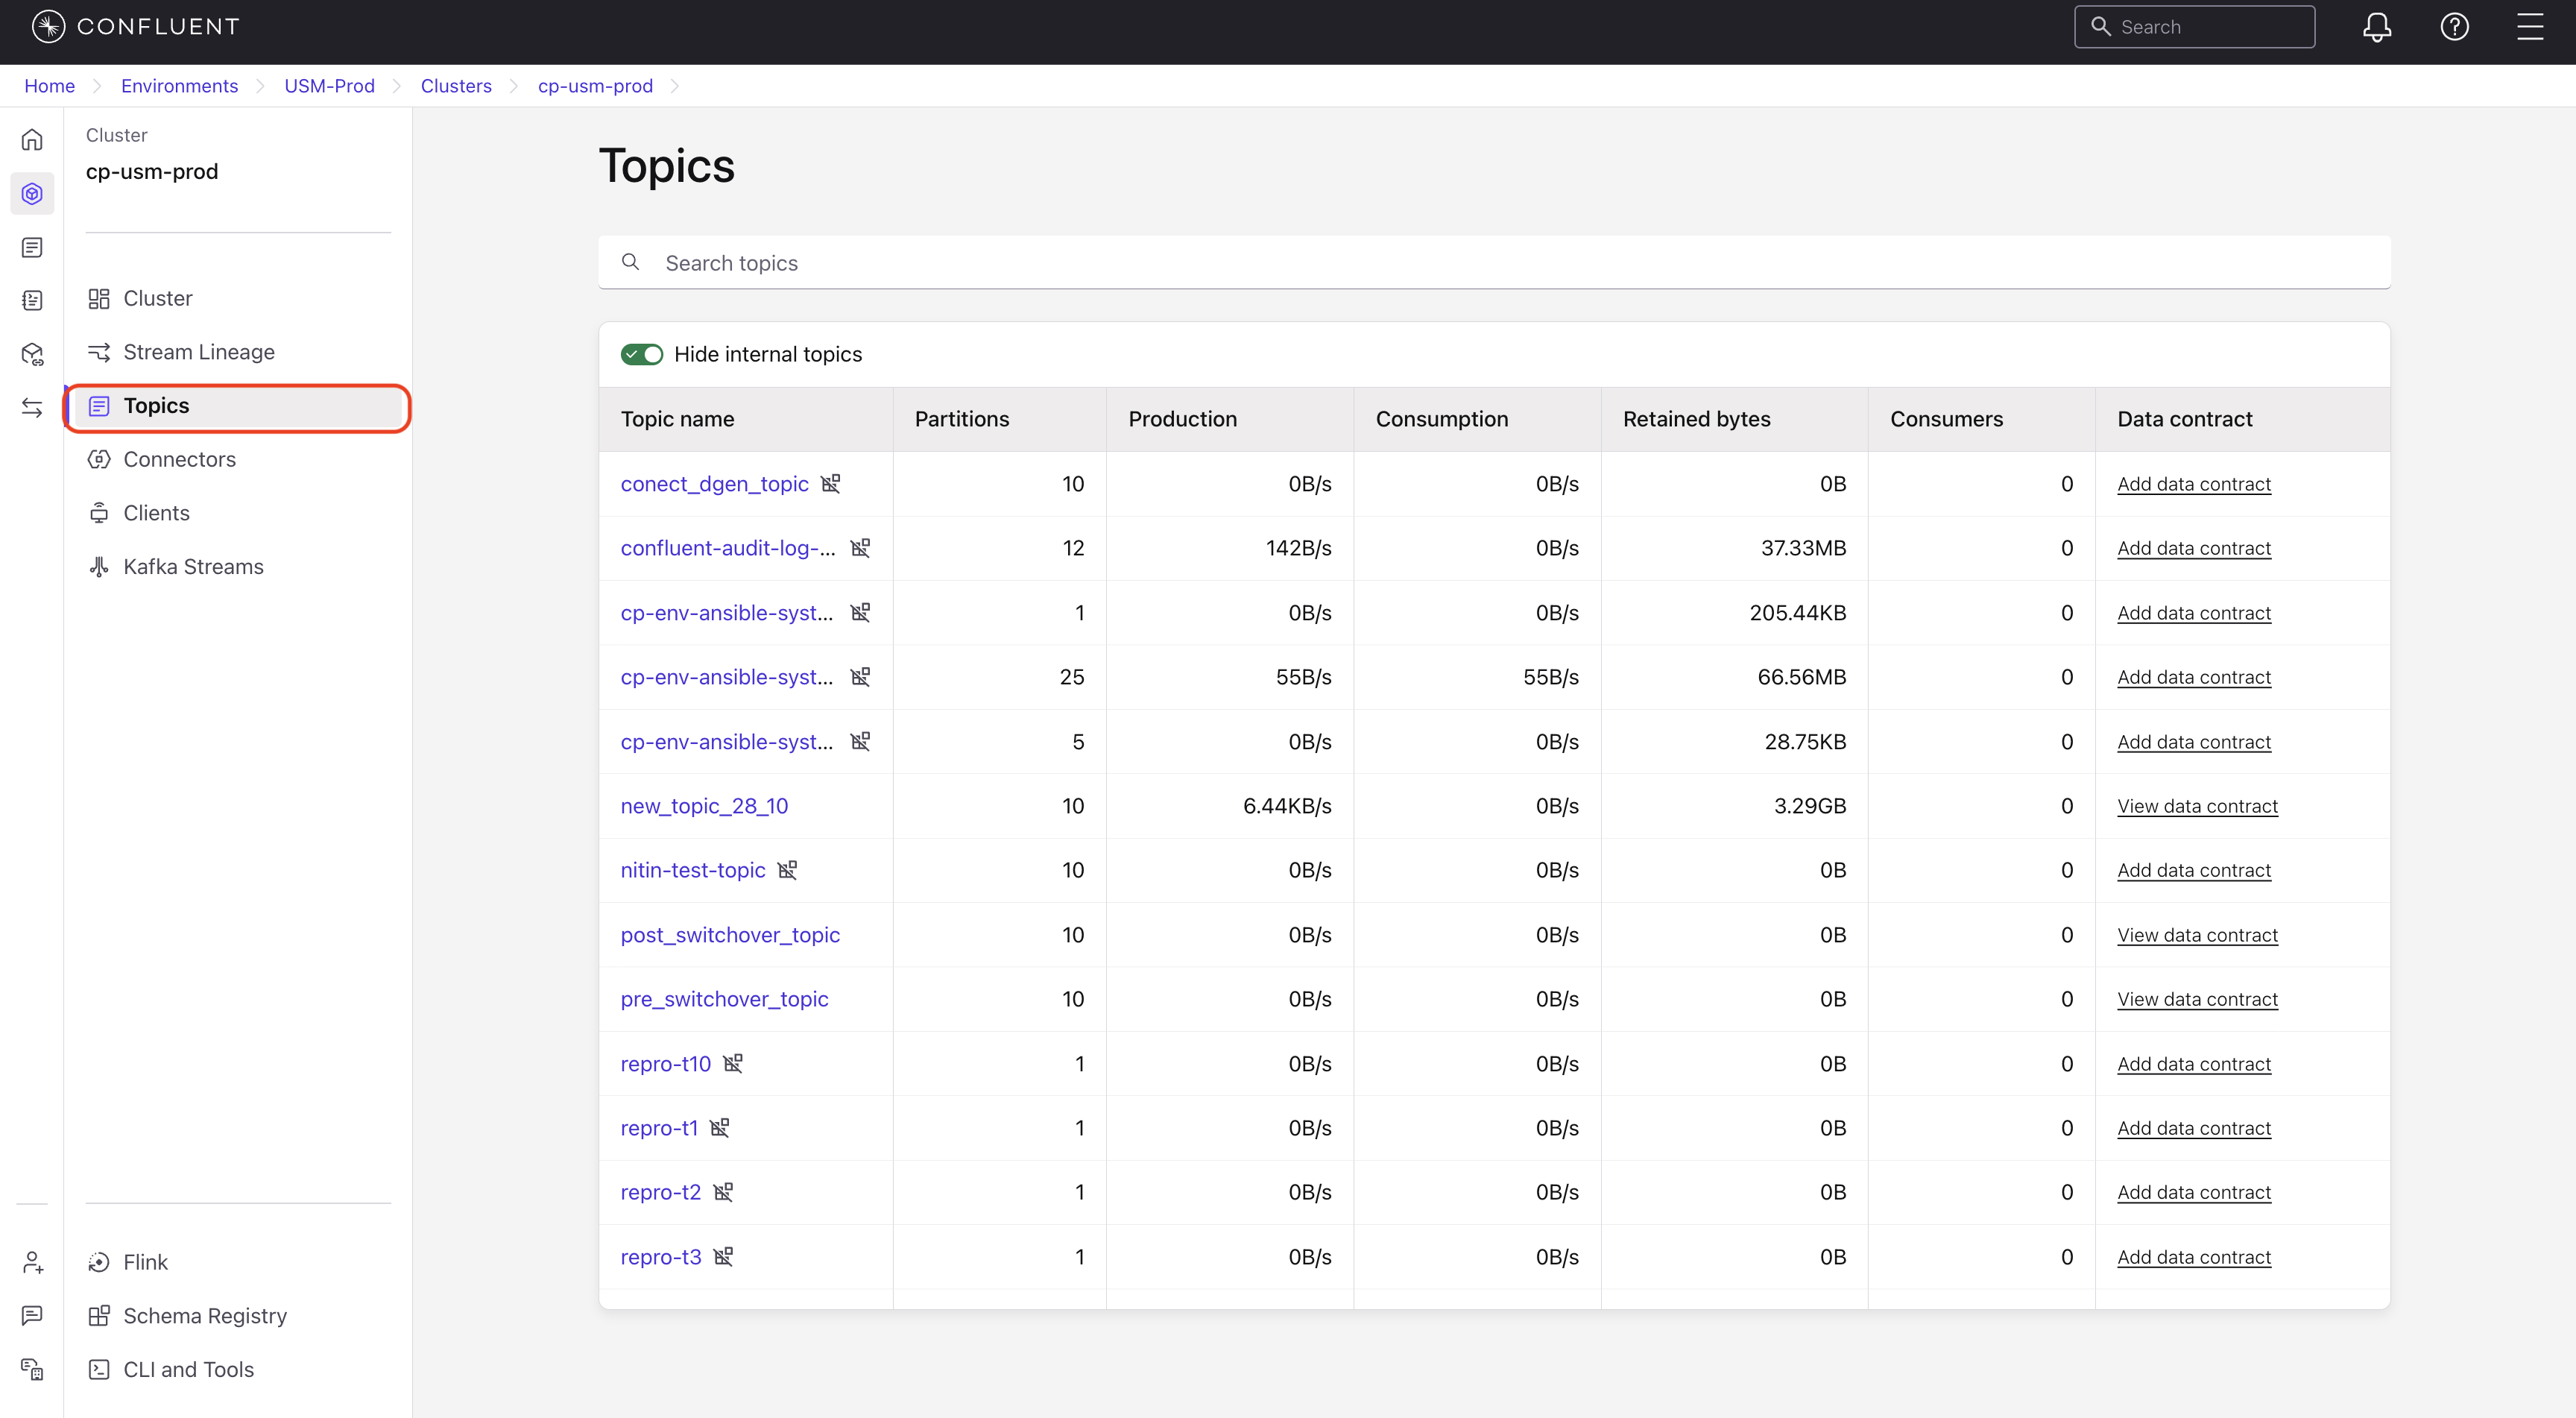
Task: Focus the Search topics input field
Action: (1494, 262)
